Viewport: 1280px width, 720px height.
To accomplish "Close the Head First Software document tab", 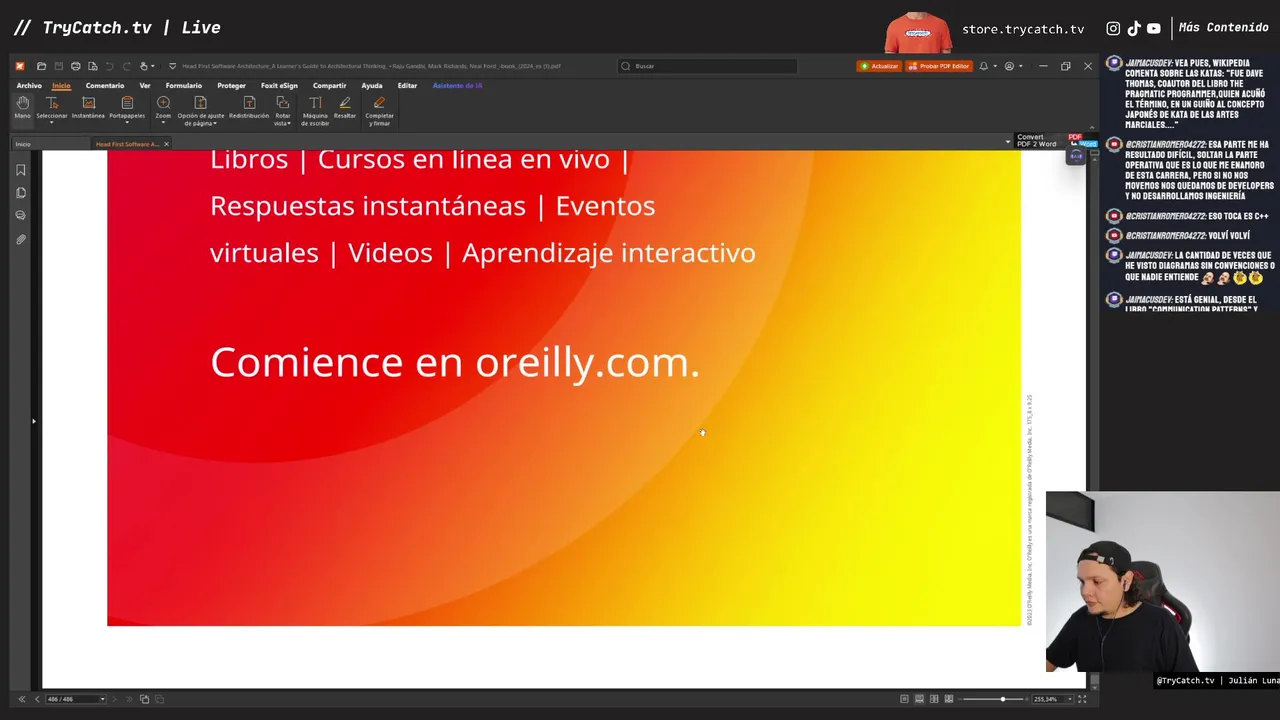I will [166, 144].
